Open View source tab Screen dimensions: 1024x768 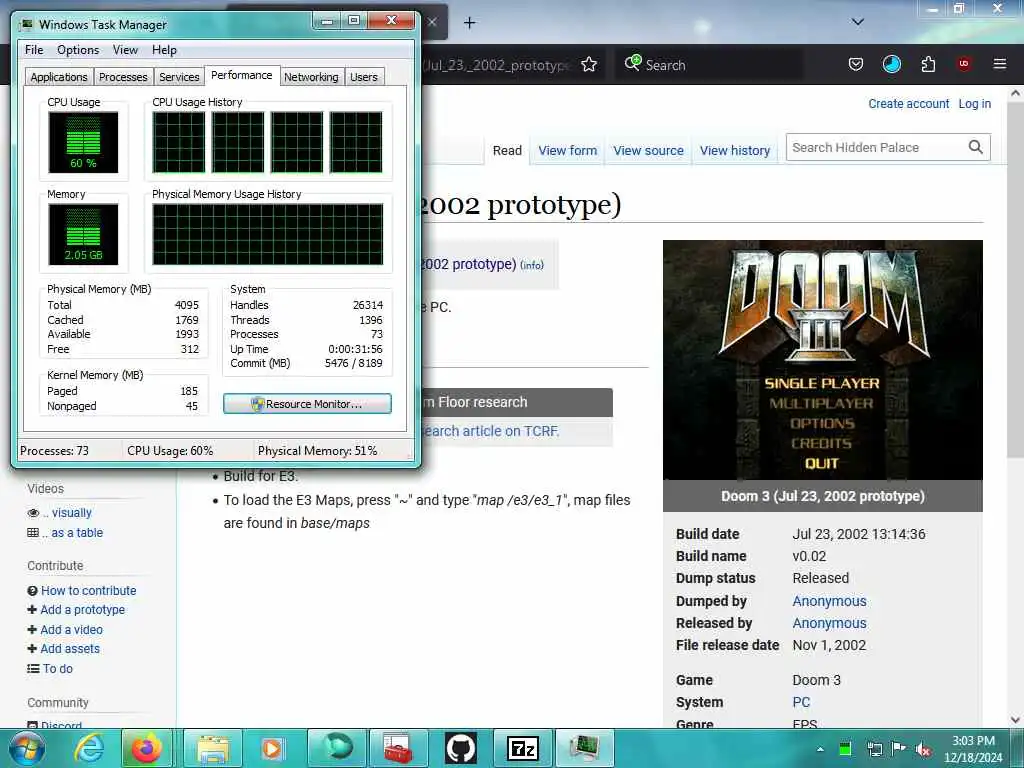[648, 150]
